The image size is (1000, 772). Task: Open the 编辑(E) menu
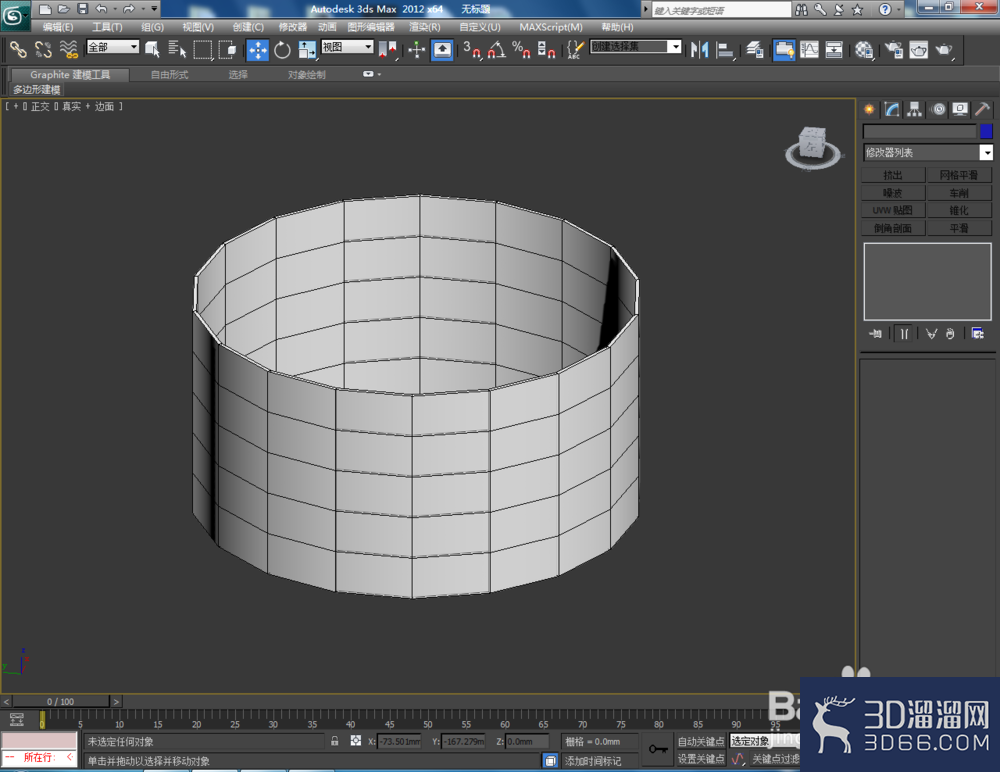coord(58,27)
